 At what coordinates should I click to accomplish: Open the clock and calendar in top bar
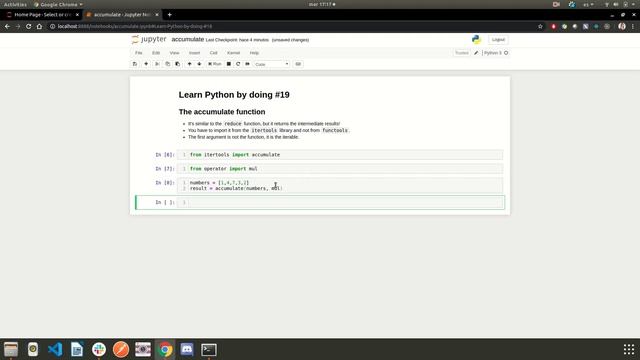[x=322, y=4]
